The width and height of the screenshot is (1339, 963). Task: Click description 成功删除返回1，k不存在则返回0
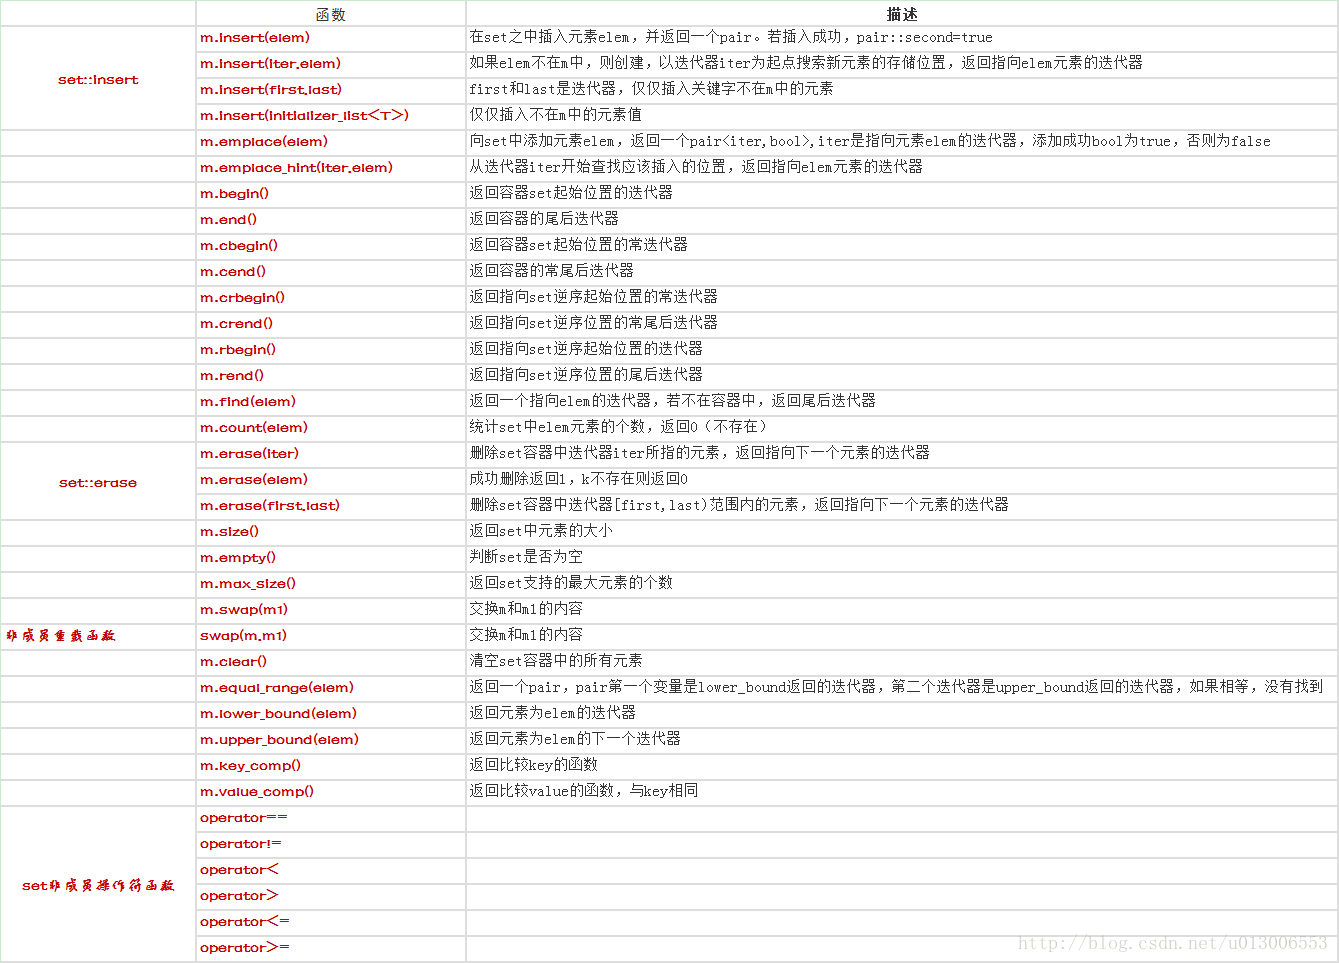pyautogui.click(x=901, y=480)
